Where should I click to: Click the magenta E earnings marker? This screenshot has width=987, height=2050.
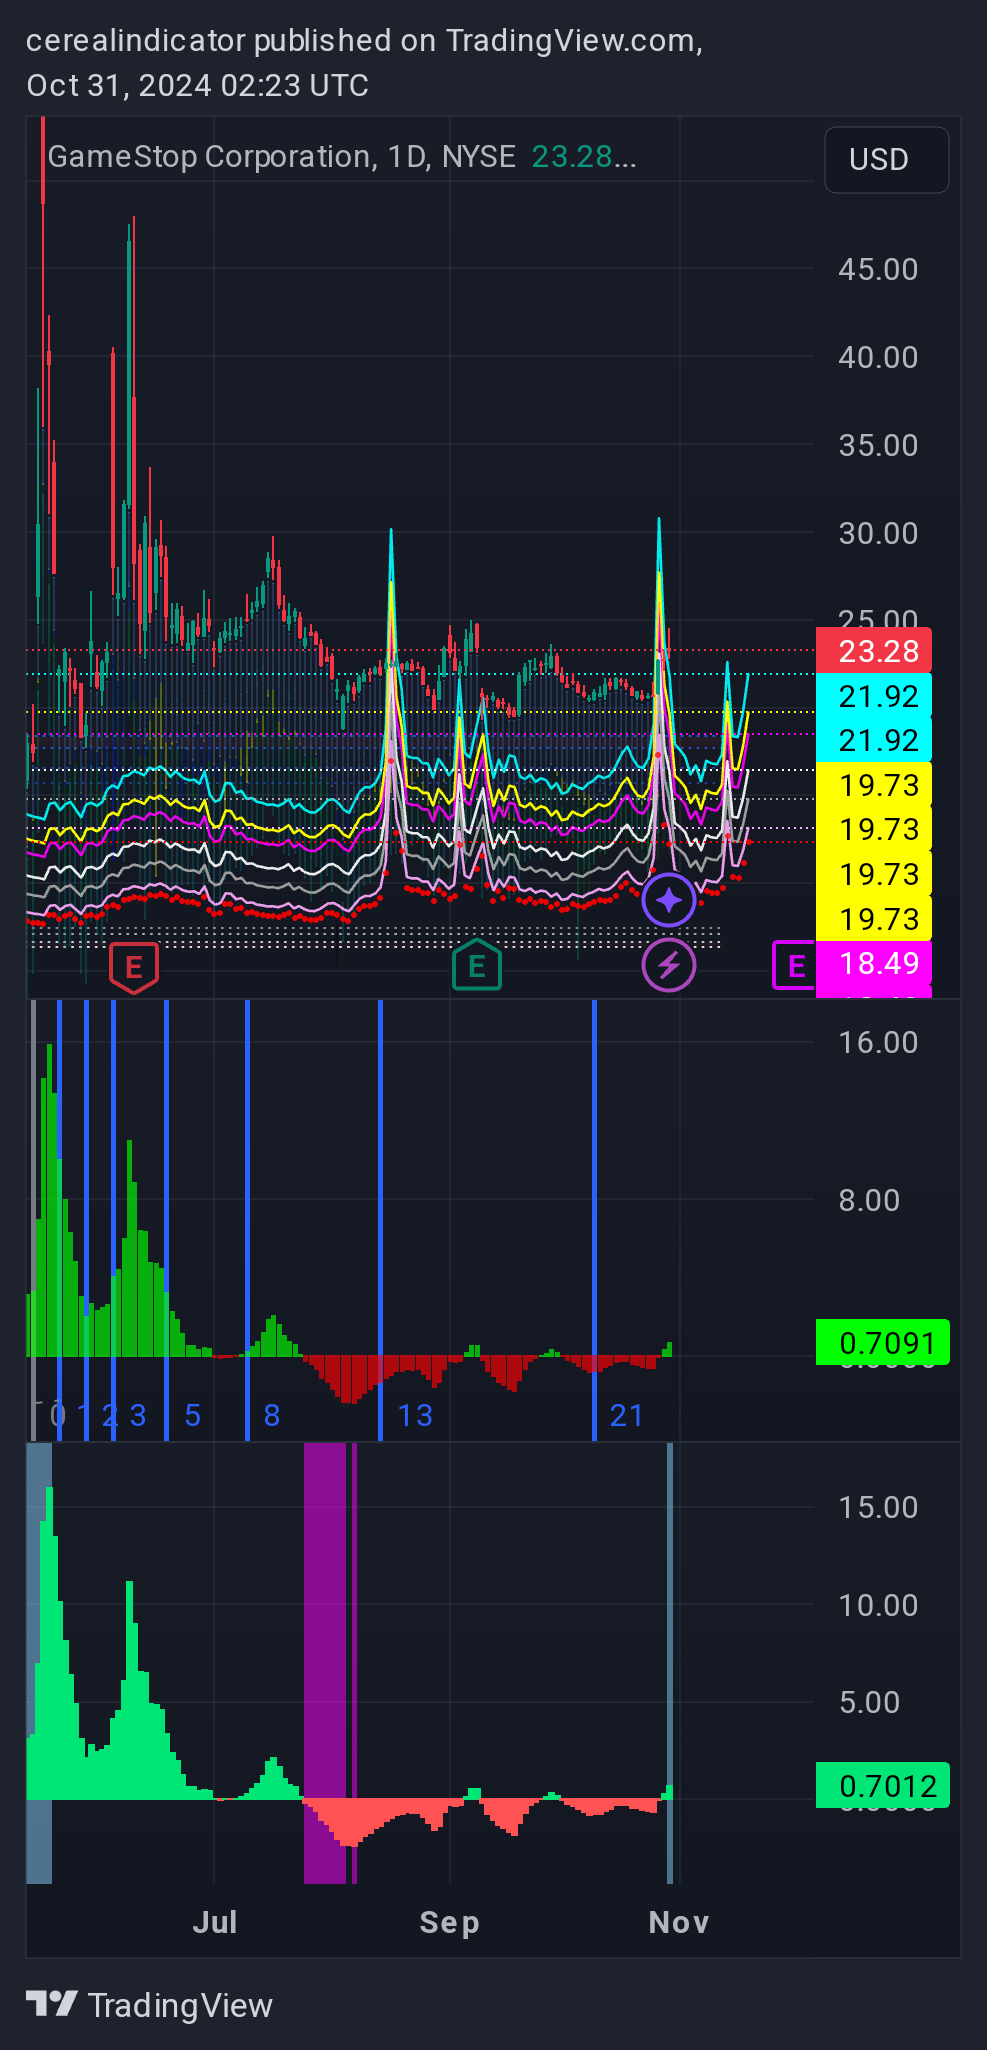pyautogui.click(x=796, y=966)
